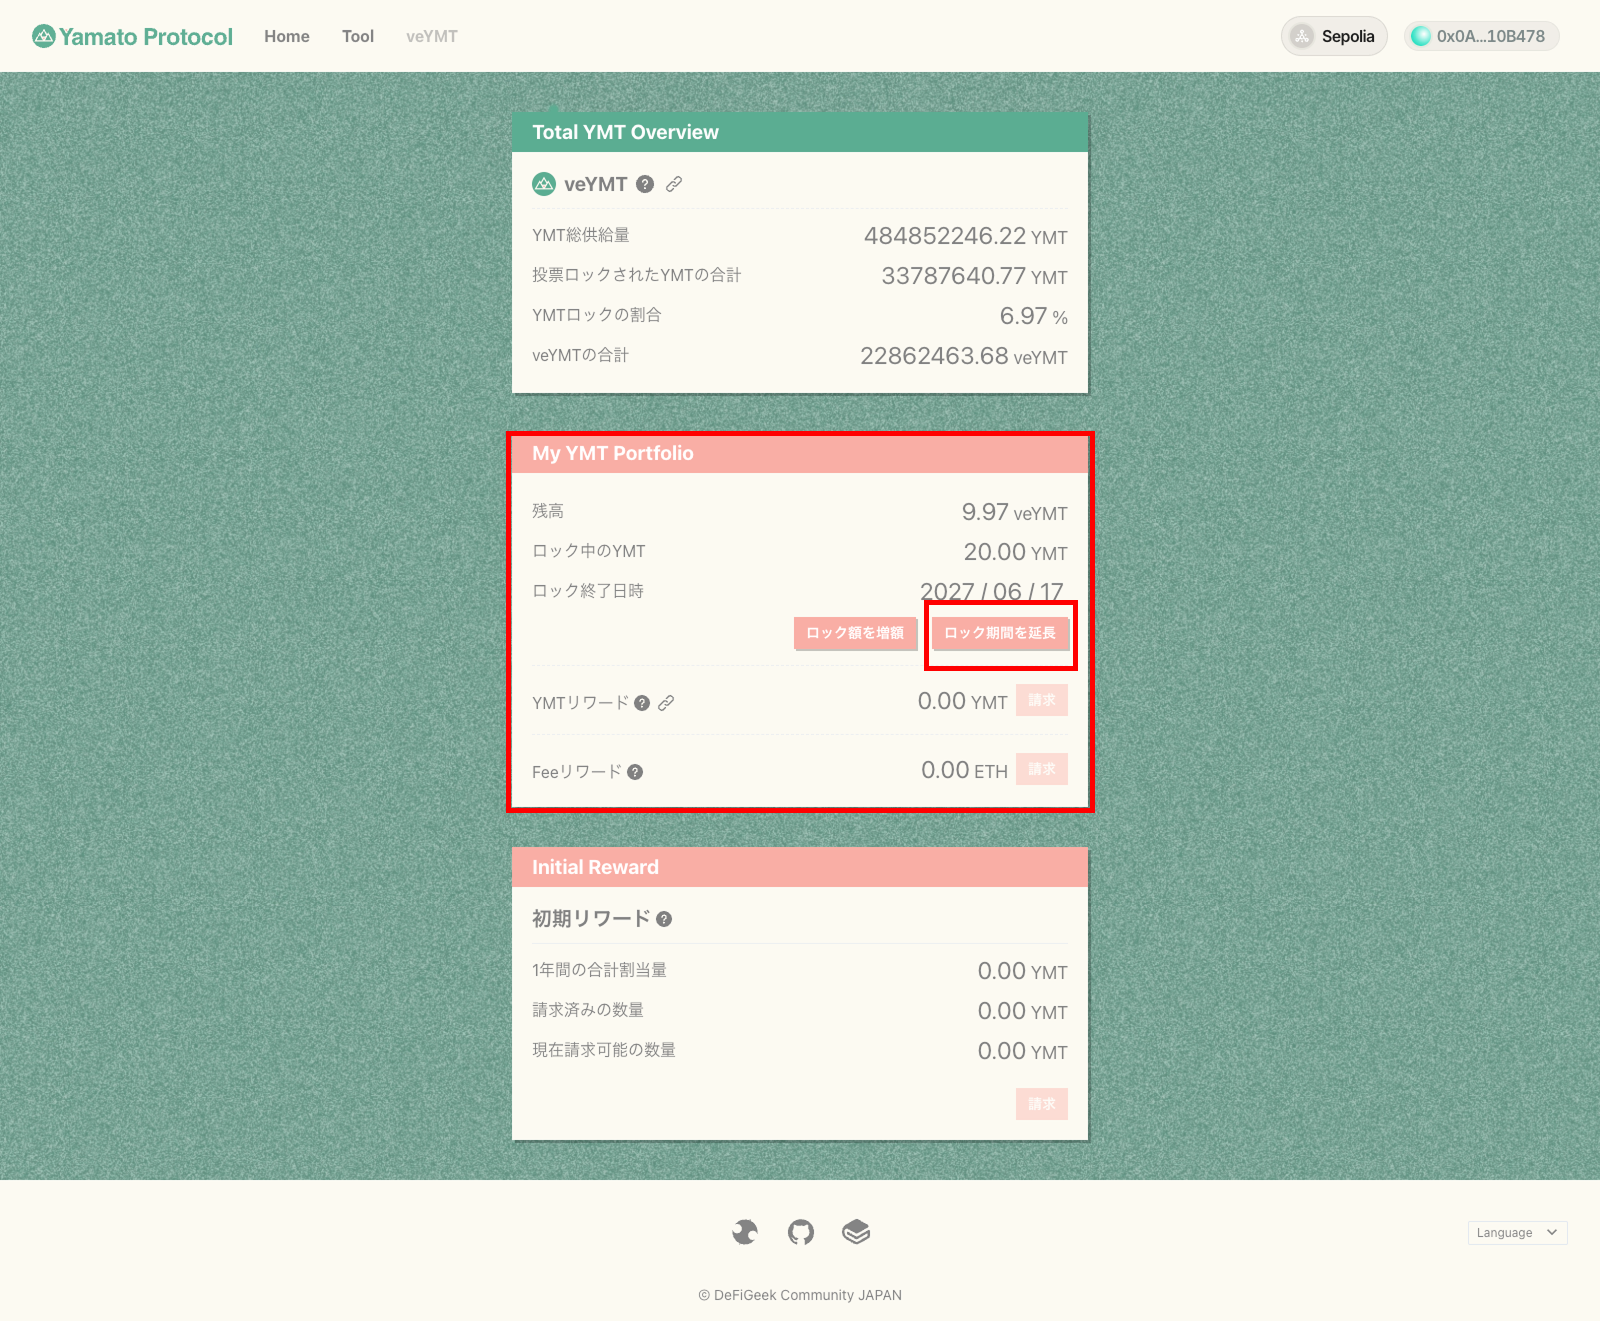
Task: Claim the Fee ETH reward with 請求
Action: (1042, 769)
